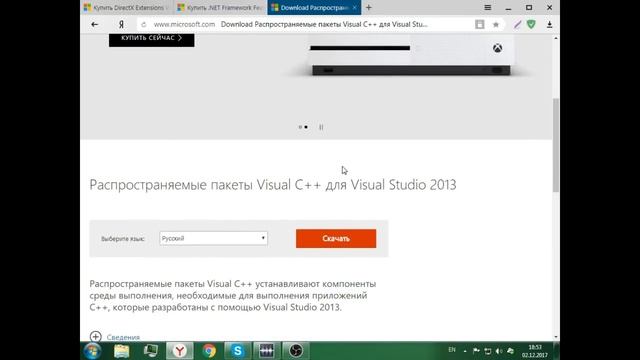The width and height of the screenshot is (640, 360).
Task: Open the audio waveform app on taskbar
Action: click(267, 351)
